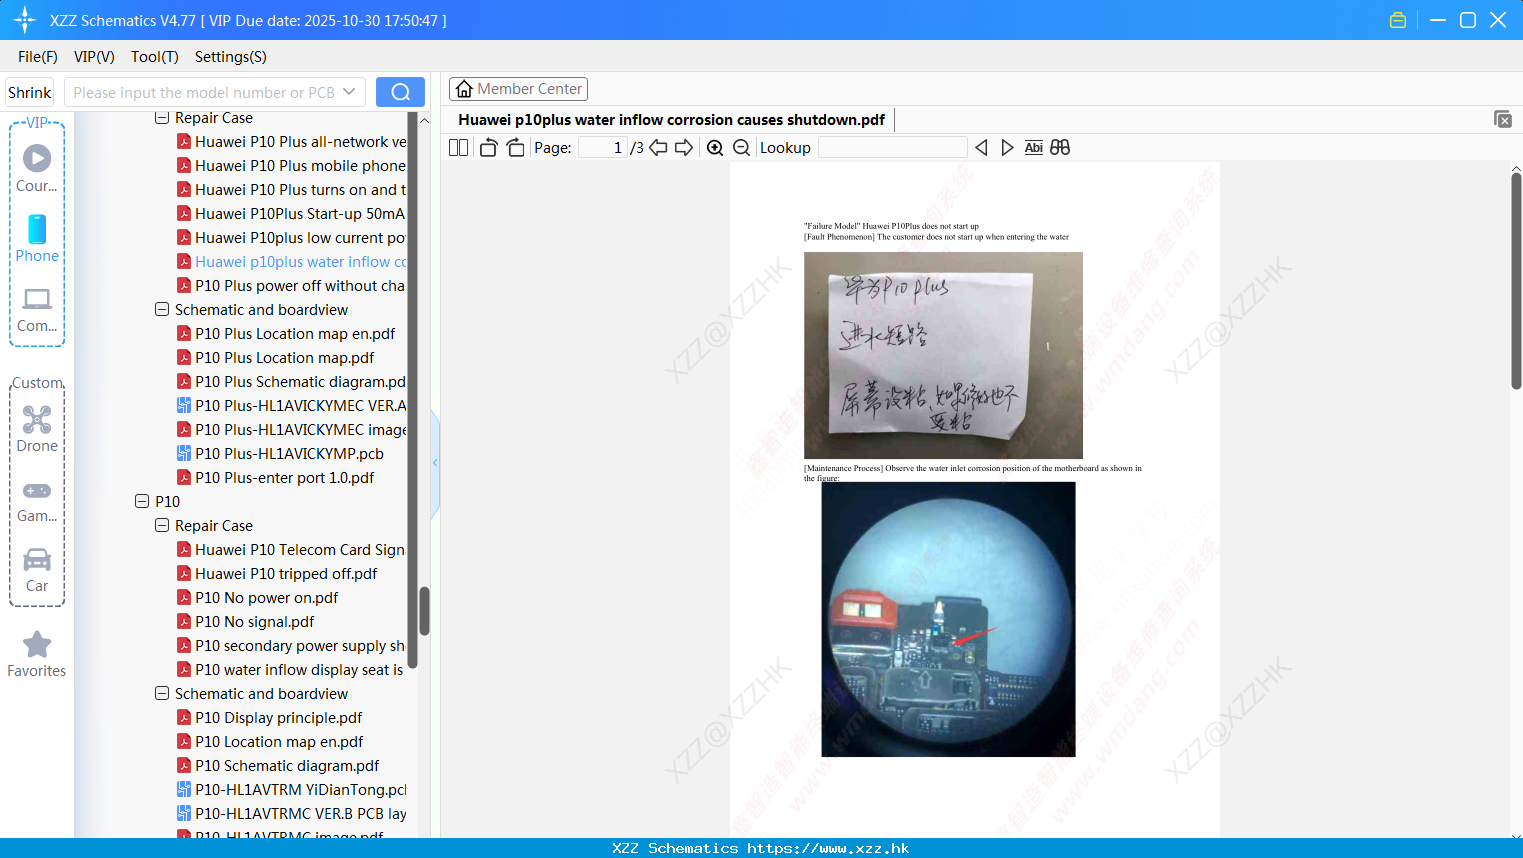This screenshot has height=858, width=1523.
Task: Find previous lookup match
Action: (x=981, y=148)
